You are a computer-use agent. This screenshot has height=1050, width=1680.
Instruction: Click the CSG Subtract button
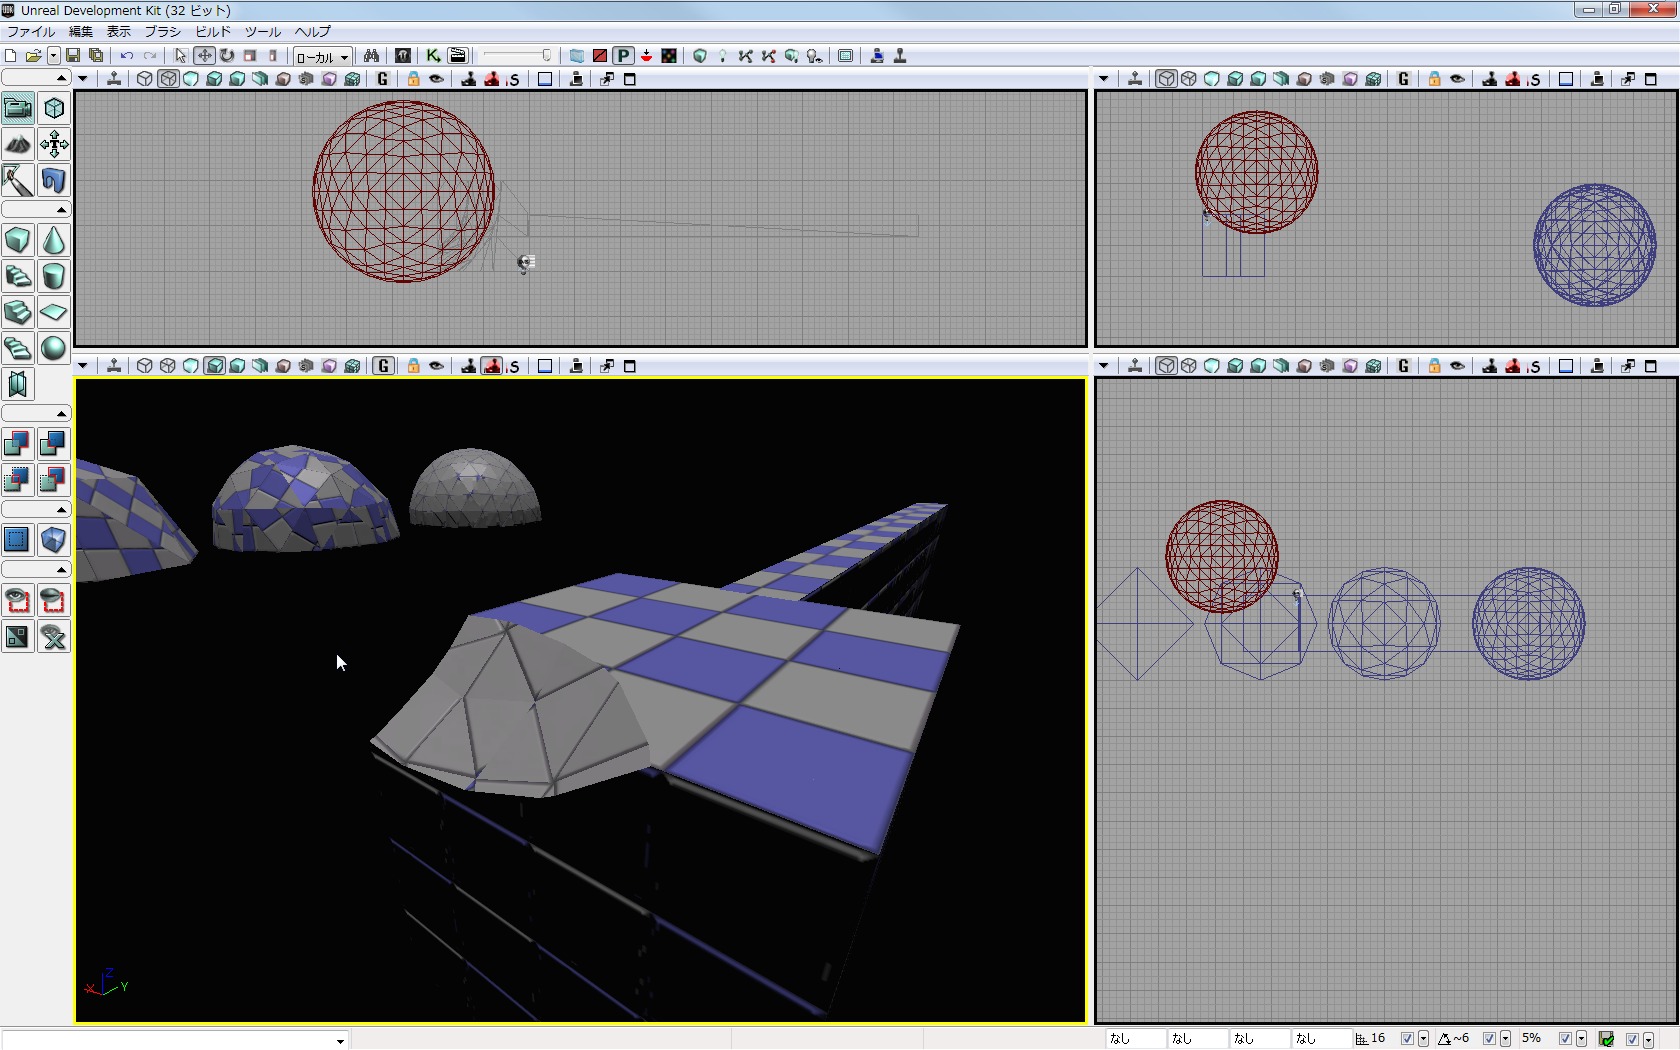click(x=54, y=444)
